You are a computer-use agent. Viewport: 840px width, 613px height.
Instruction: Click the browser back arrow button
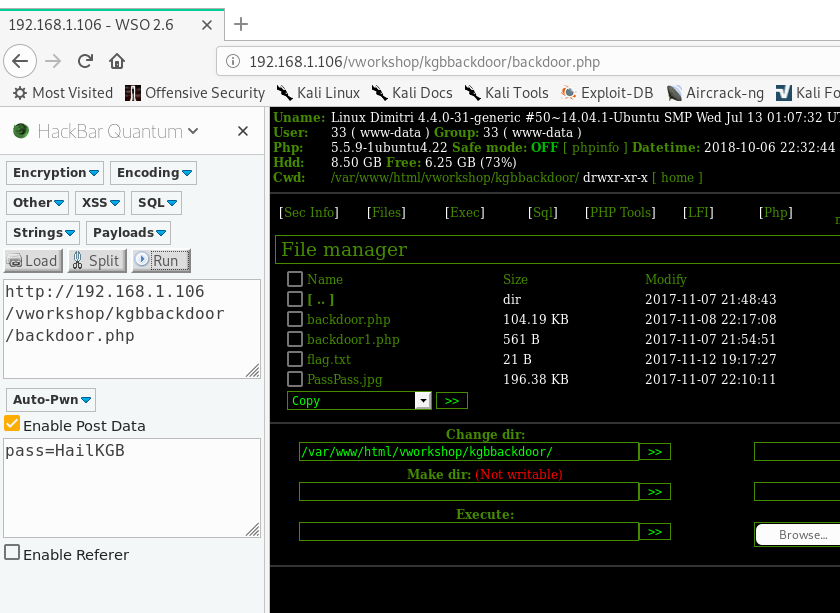point(19,61)
